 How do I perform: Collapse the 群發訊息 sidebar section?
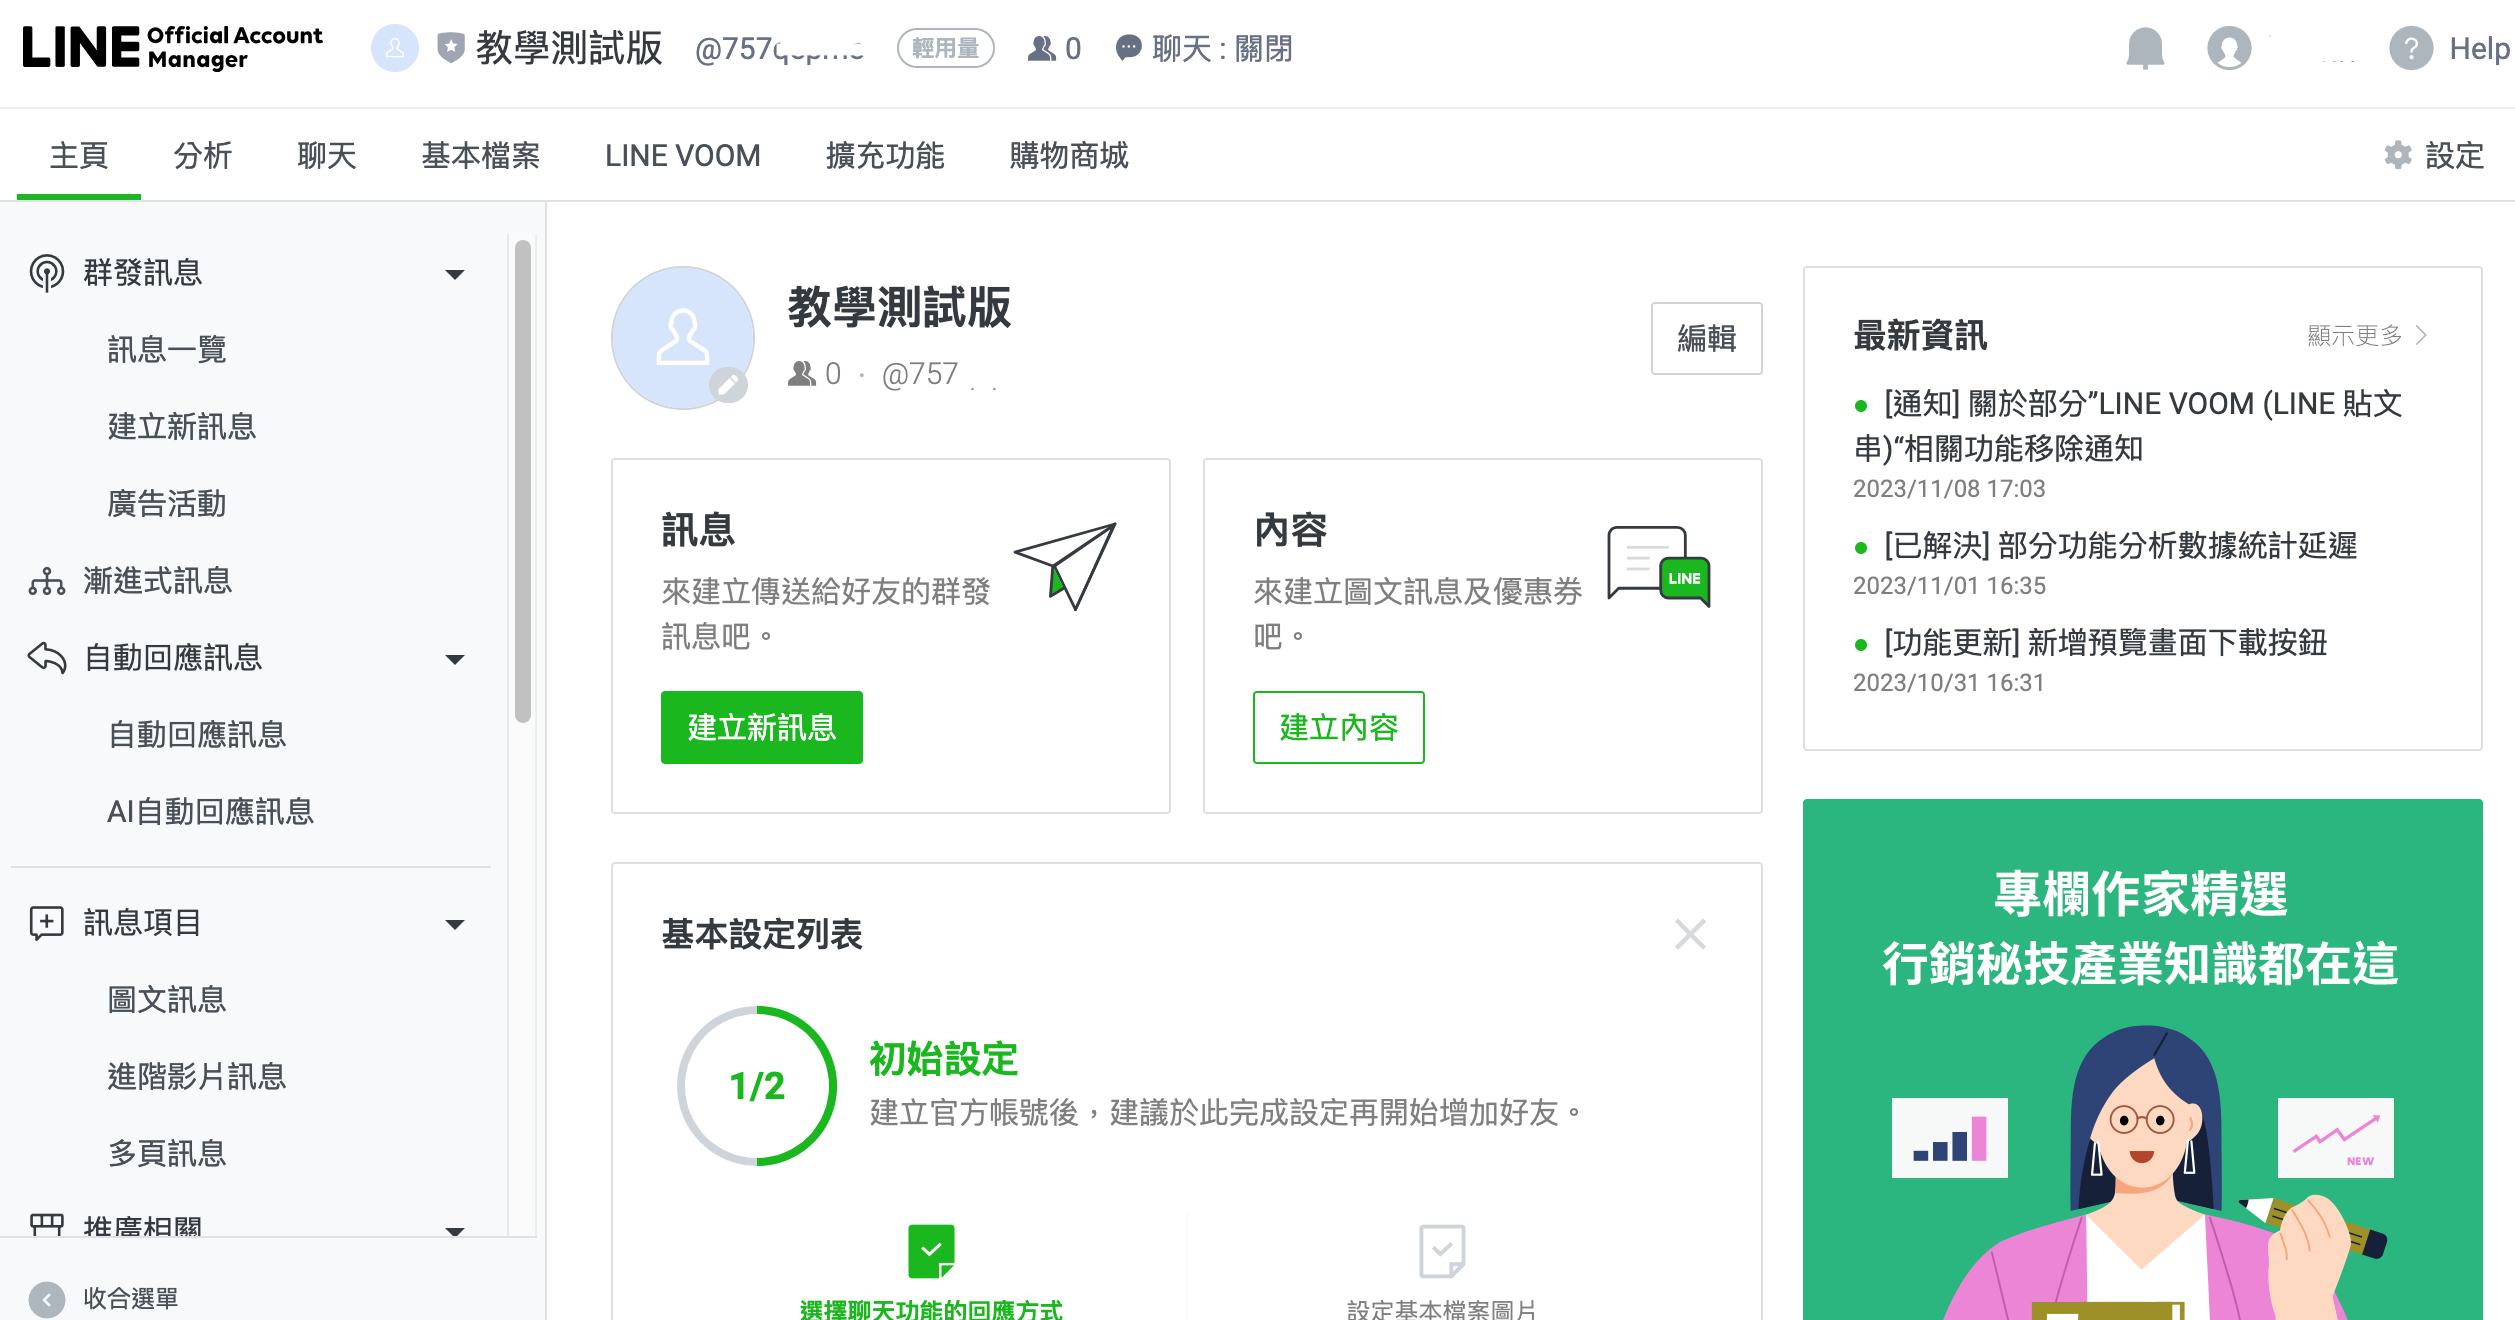pos(455,273)
